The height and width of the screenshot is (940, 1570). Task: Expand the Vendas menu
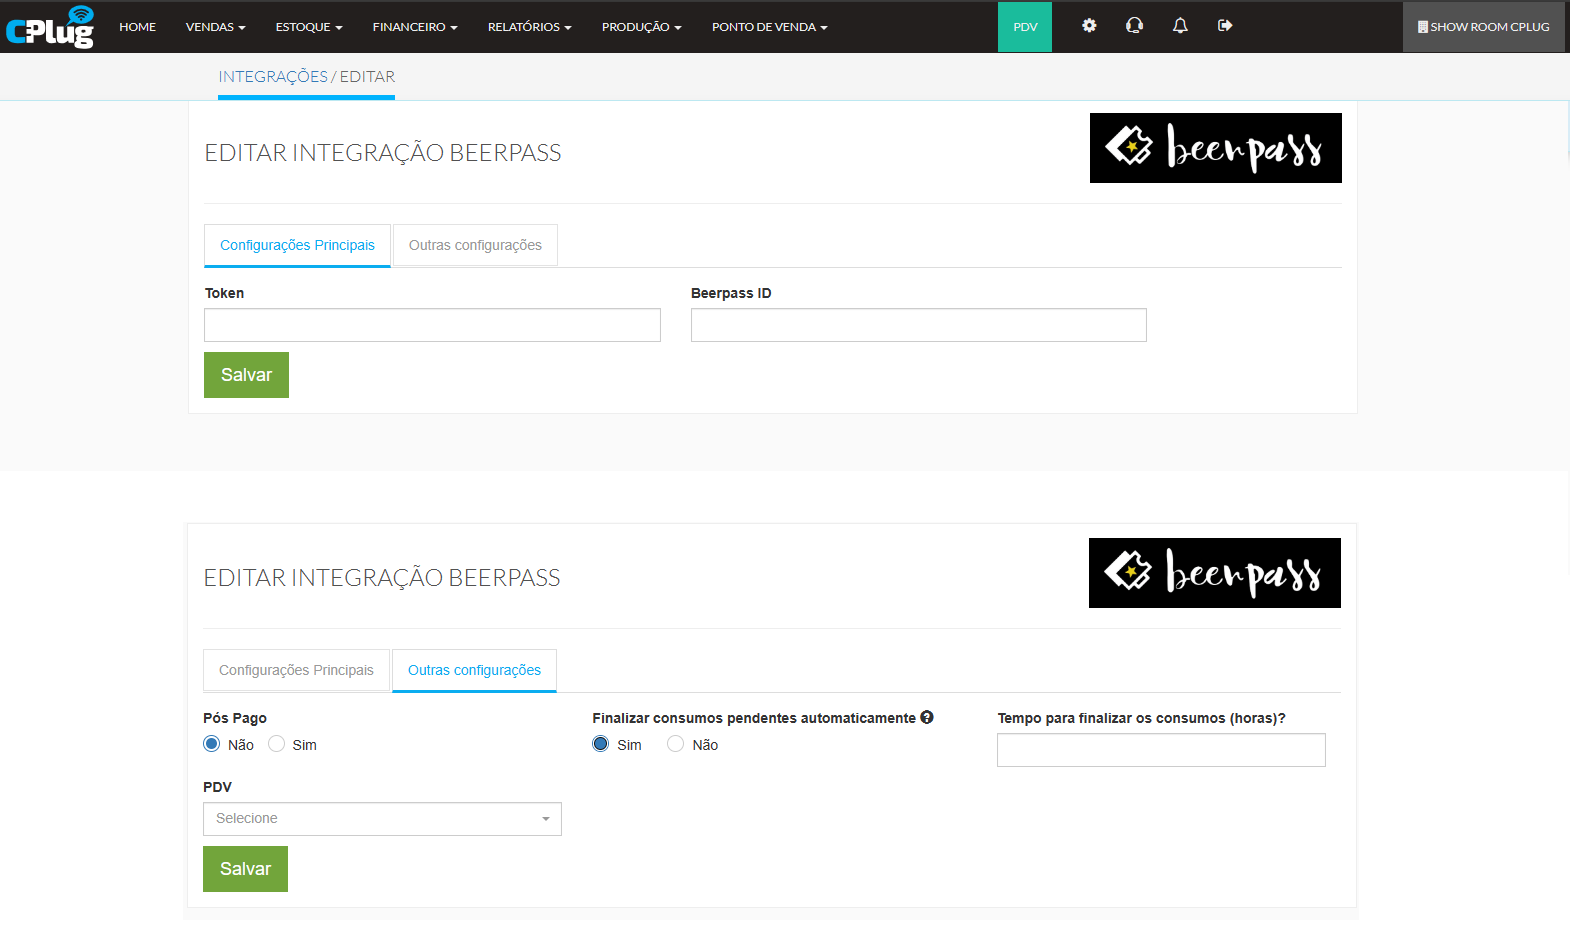point(215,27)
